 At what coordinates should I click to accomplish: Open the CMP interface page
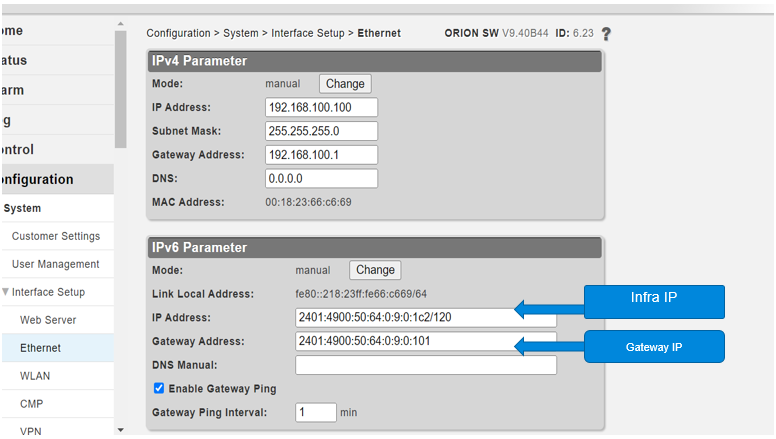coord(31,404)
